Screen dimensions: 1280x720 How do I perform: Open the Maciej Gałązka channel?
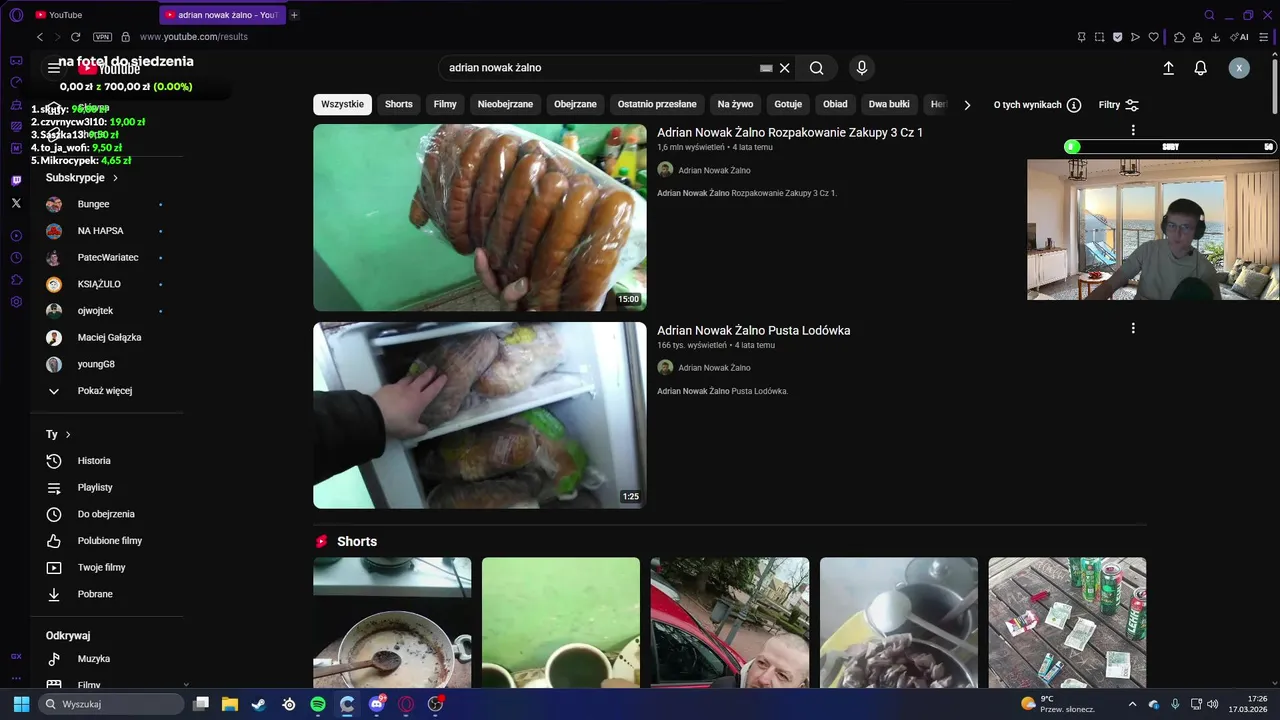107,338
